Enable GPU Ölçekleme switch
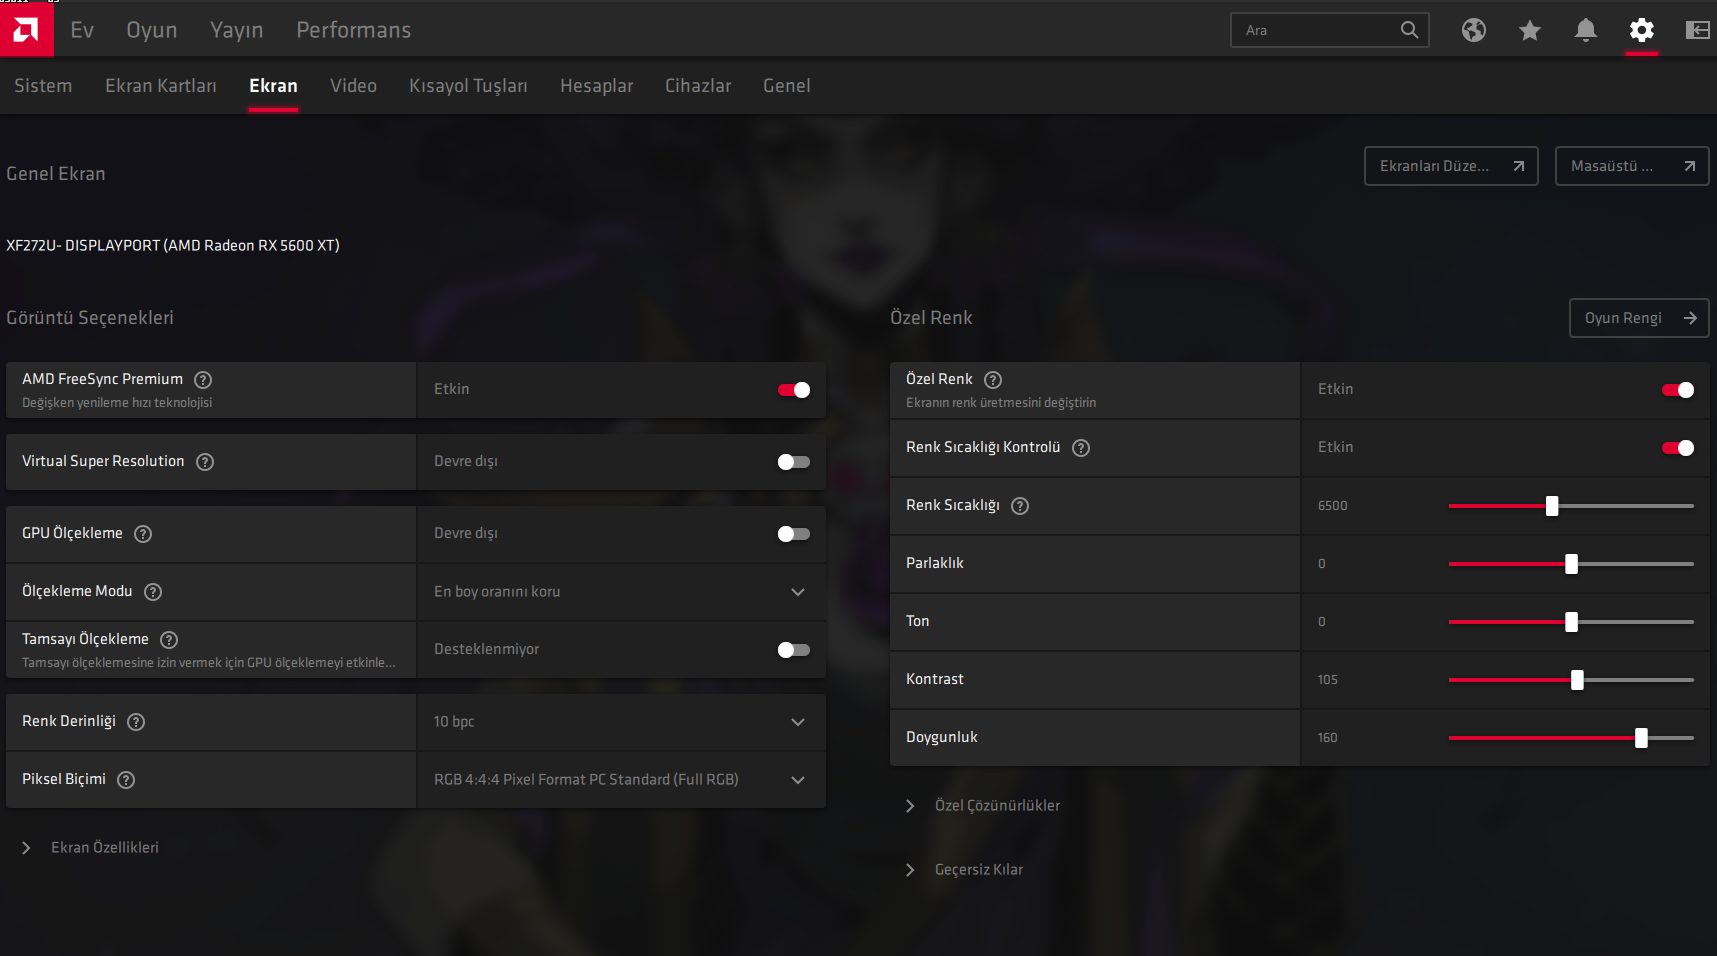The height and width of the screenshot is (956, 1717). point(794,534)
